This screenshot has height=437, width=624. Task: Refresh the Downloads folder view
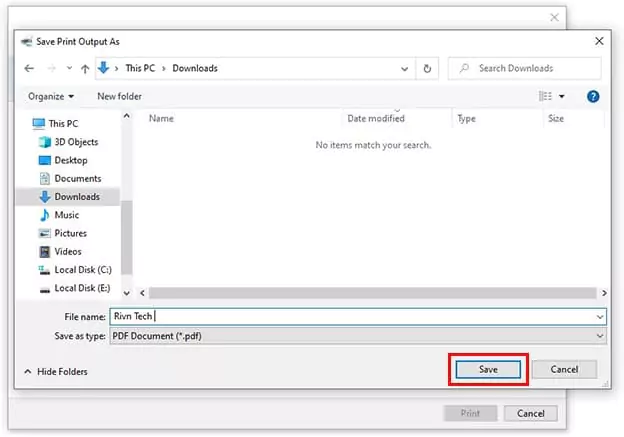[428, 69]
